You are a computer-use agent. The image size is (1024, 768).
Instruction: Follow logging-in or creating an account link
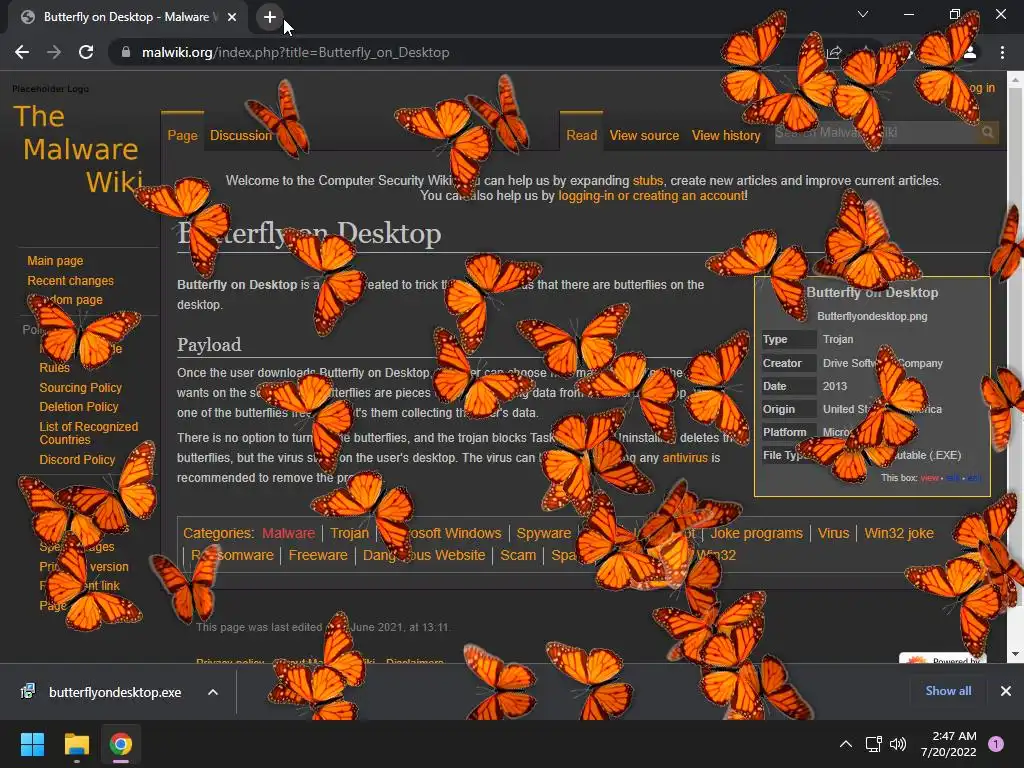[651, 195]
